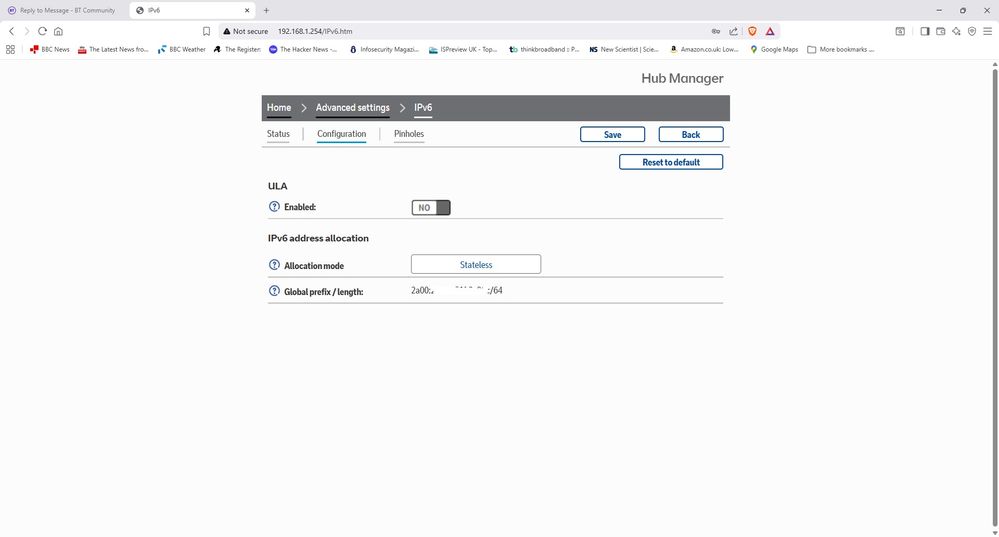Click the ULA Enabled help question-mark icon
The height and width of the screenshot is (537, 999).
[x=274, y=207]
